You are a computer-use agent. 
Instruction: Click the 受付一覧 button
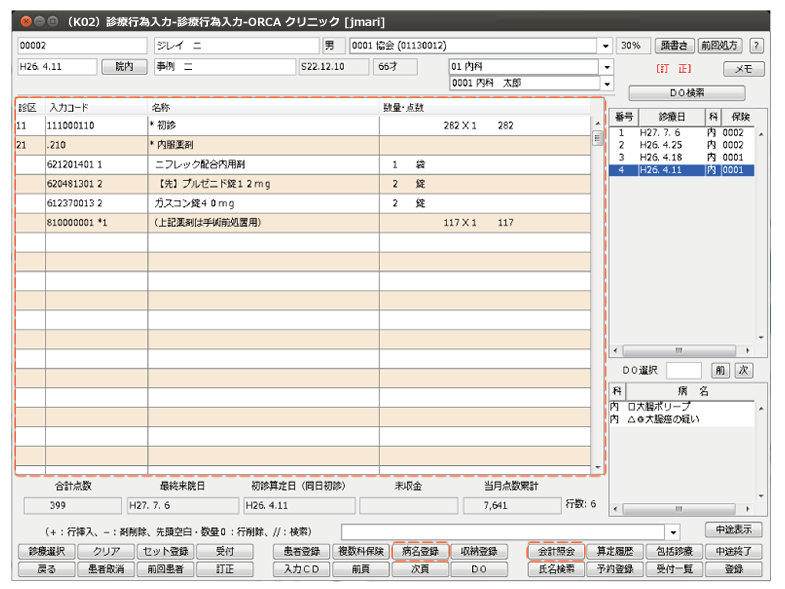click(674, 569)
